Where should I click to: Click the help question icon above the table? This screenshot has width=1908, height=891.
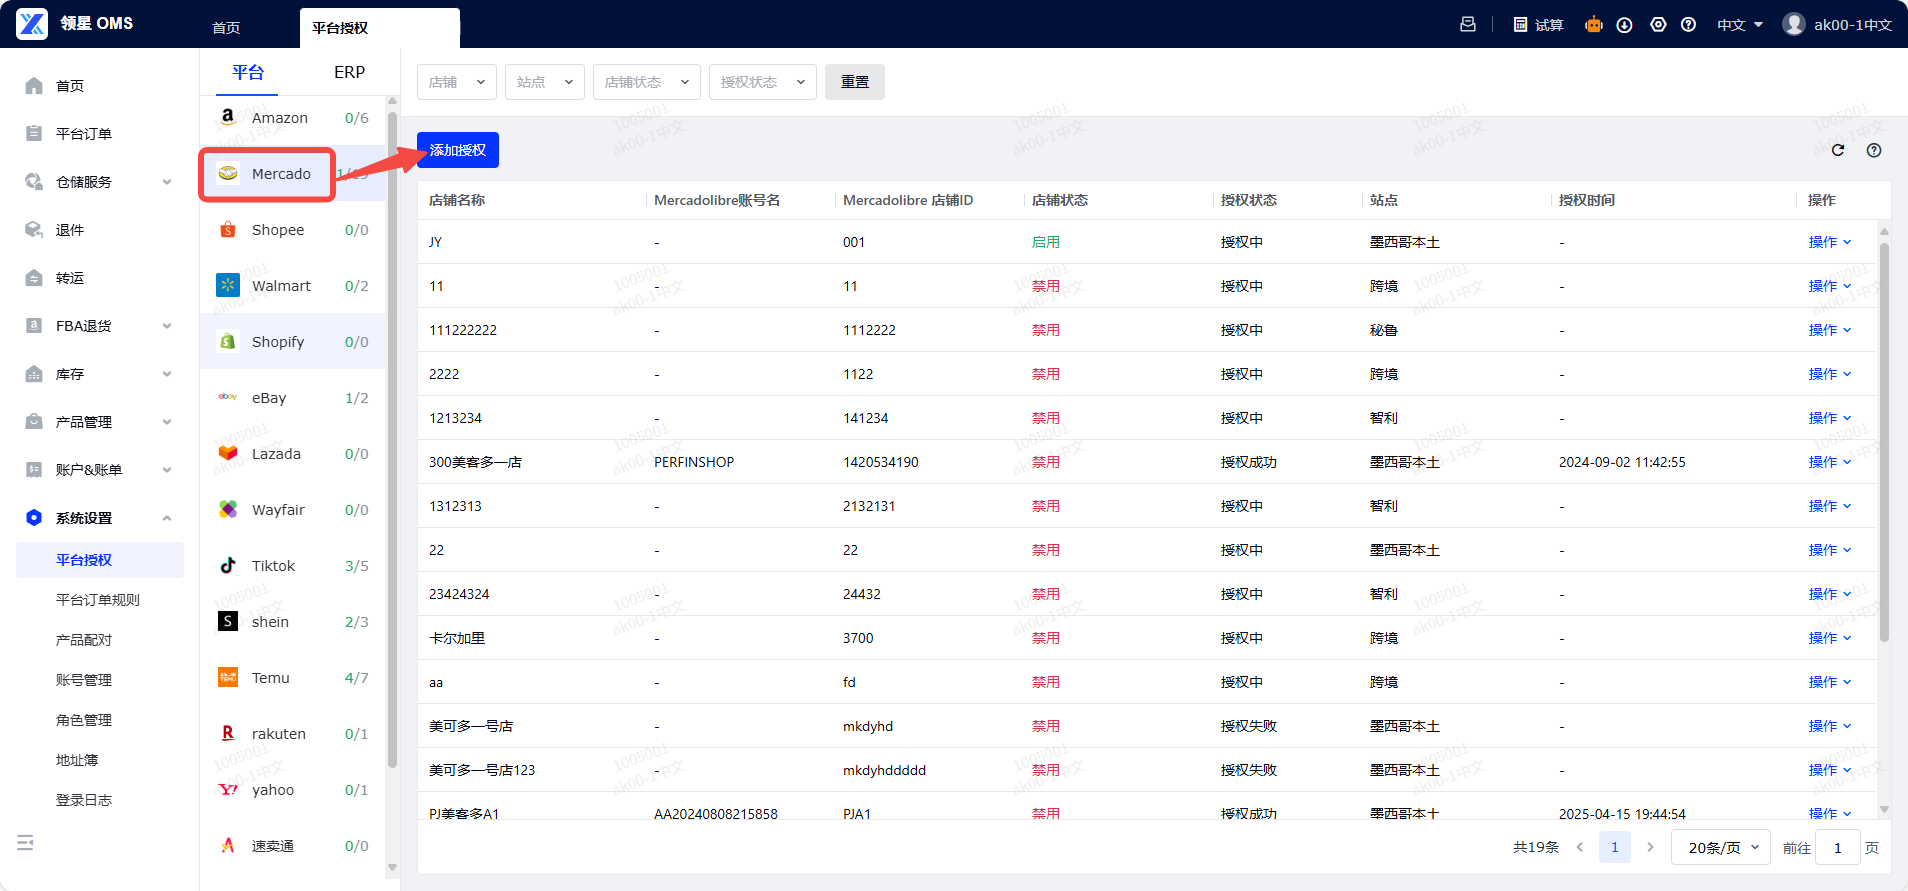coord(1874,150)
